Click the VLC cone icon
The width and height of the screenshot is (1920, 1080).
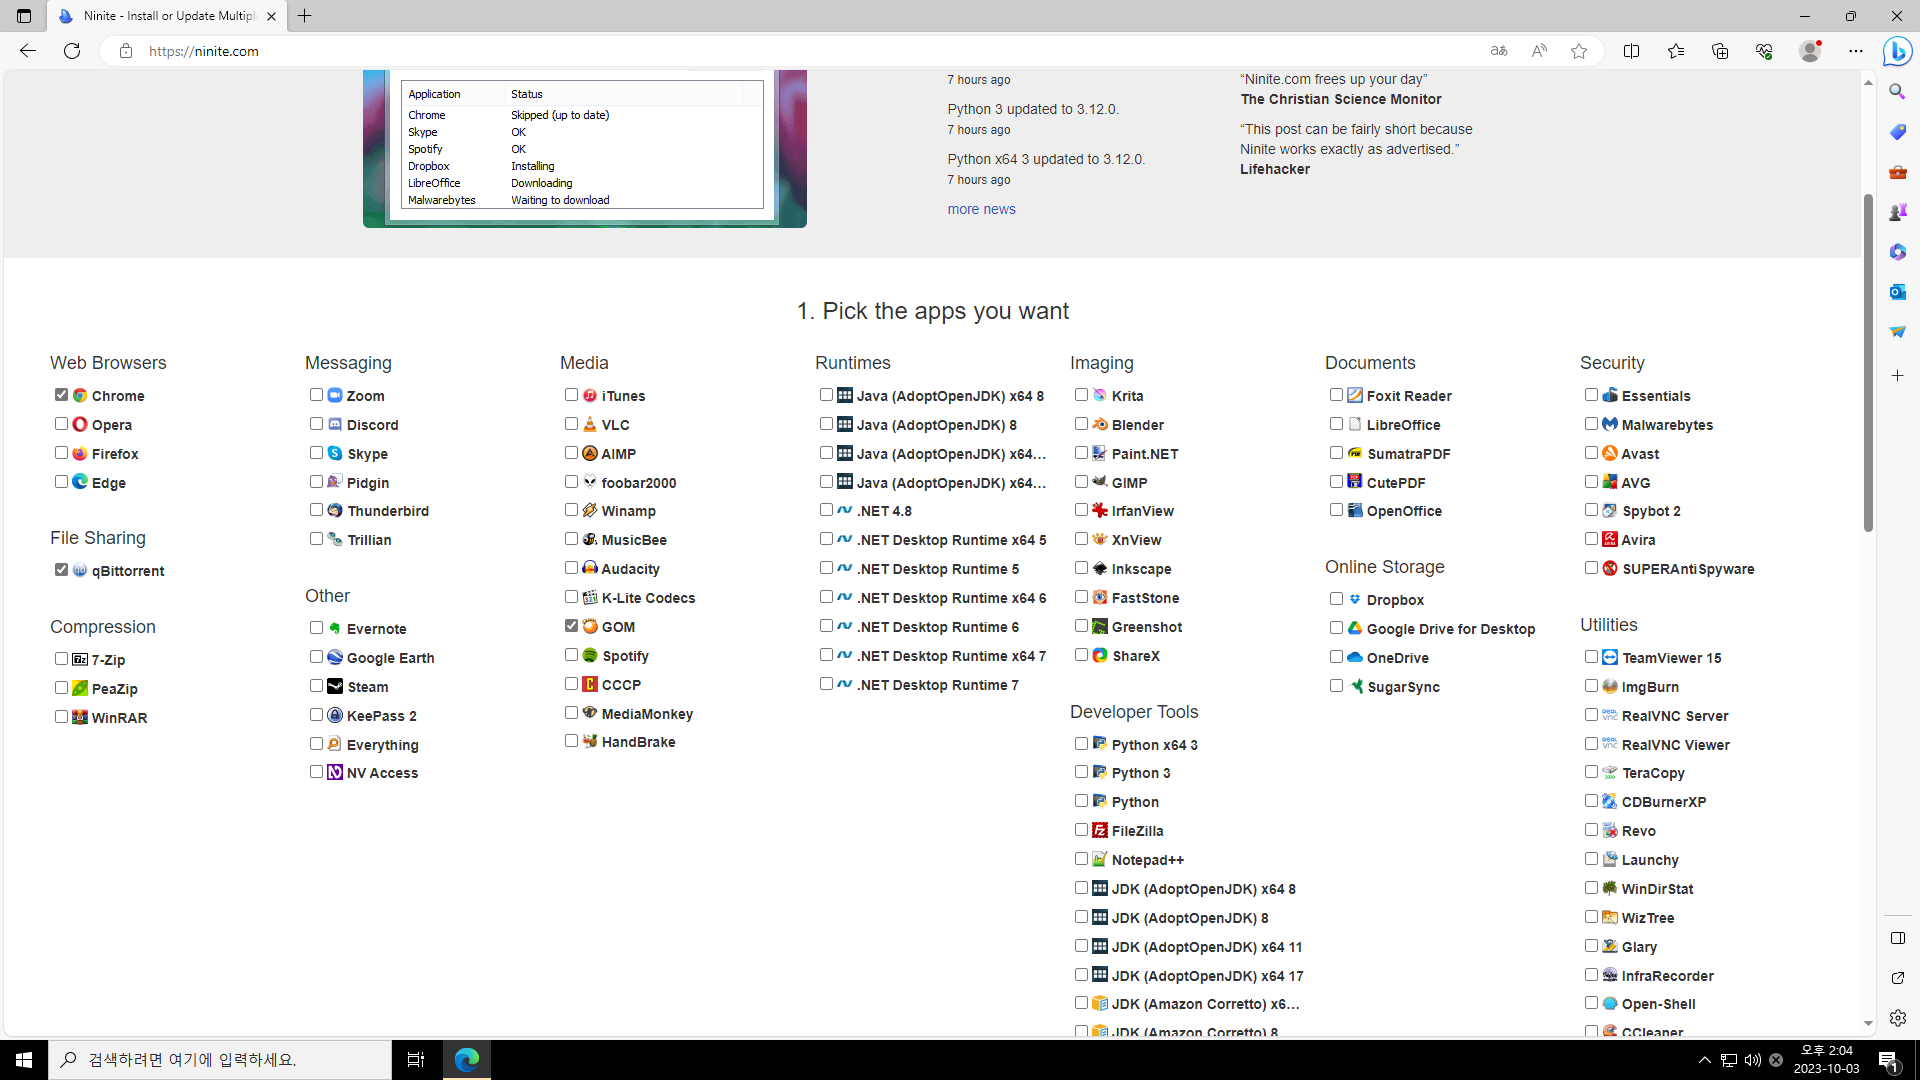[x=590, y=425]
